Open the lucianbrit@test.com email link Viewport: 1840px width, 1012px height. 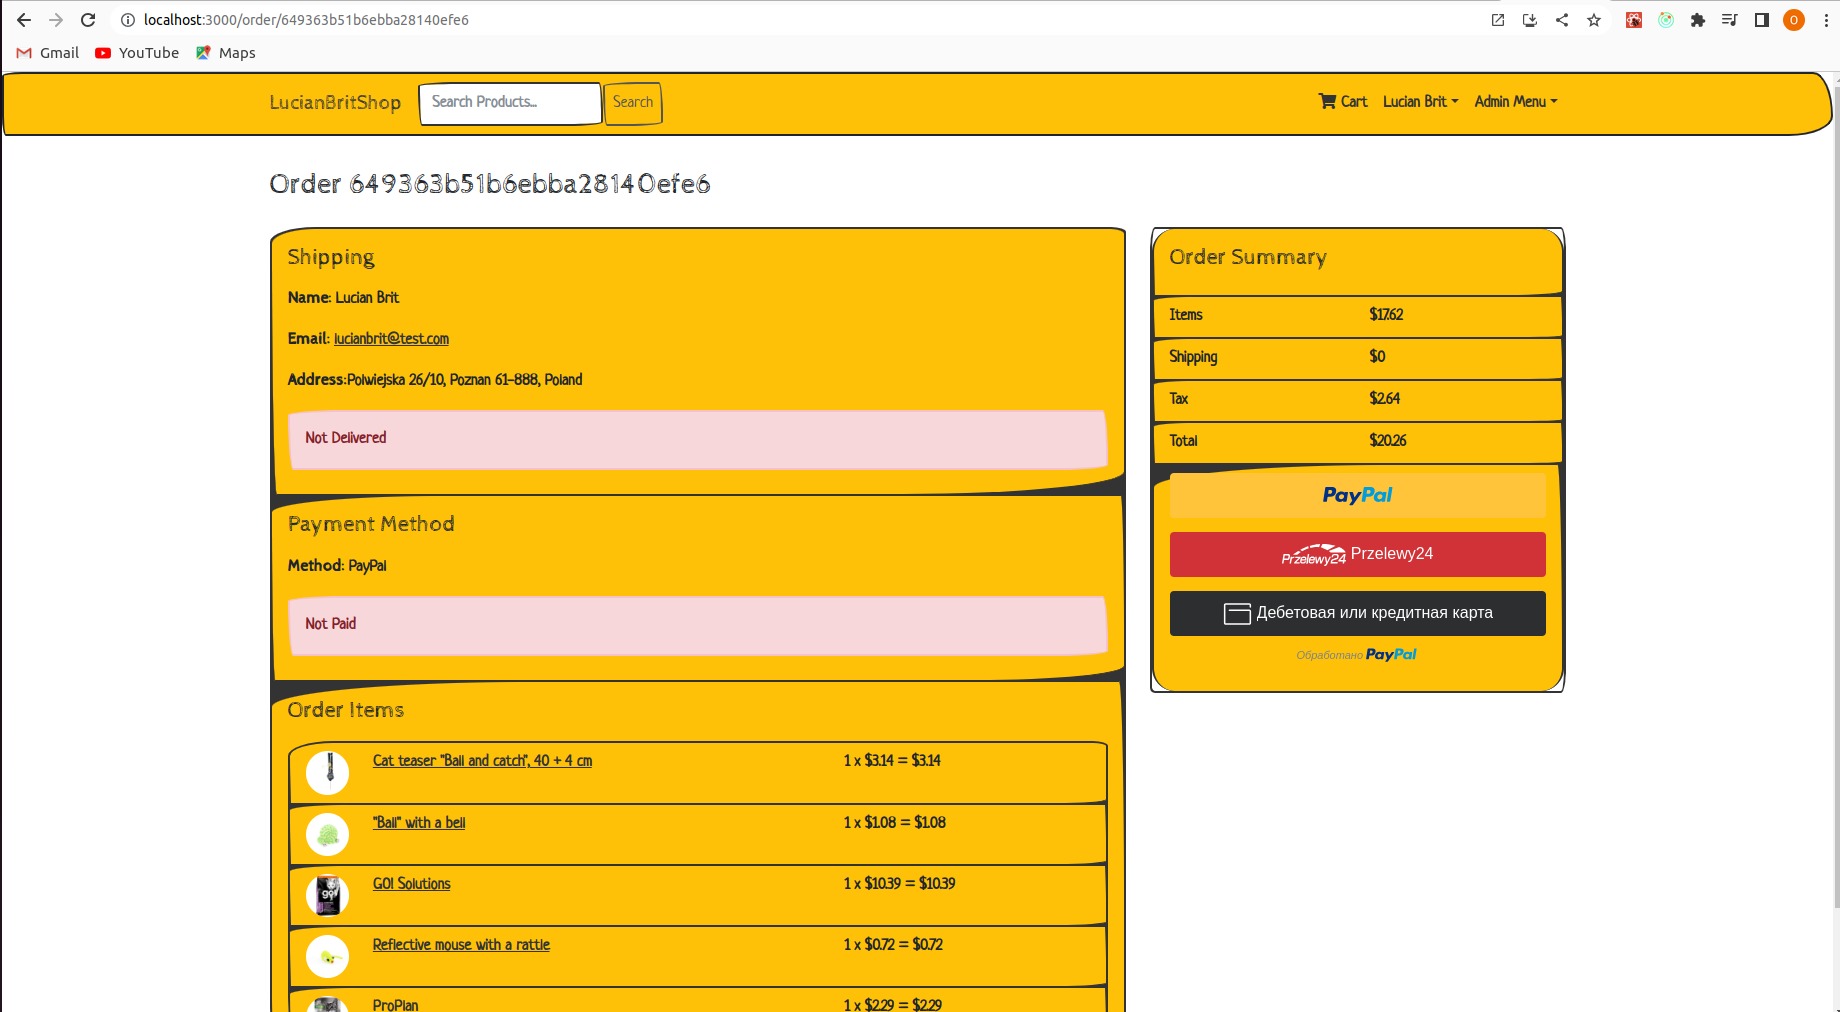pos(391,339)
